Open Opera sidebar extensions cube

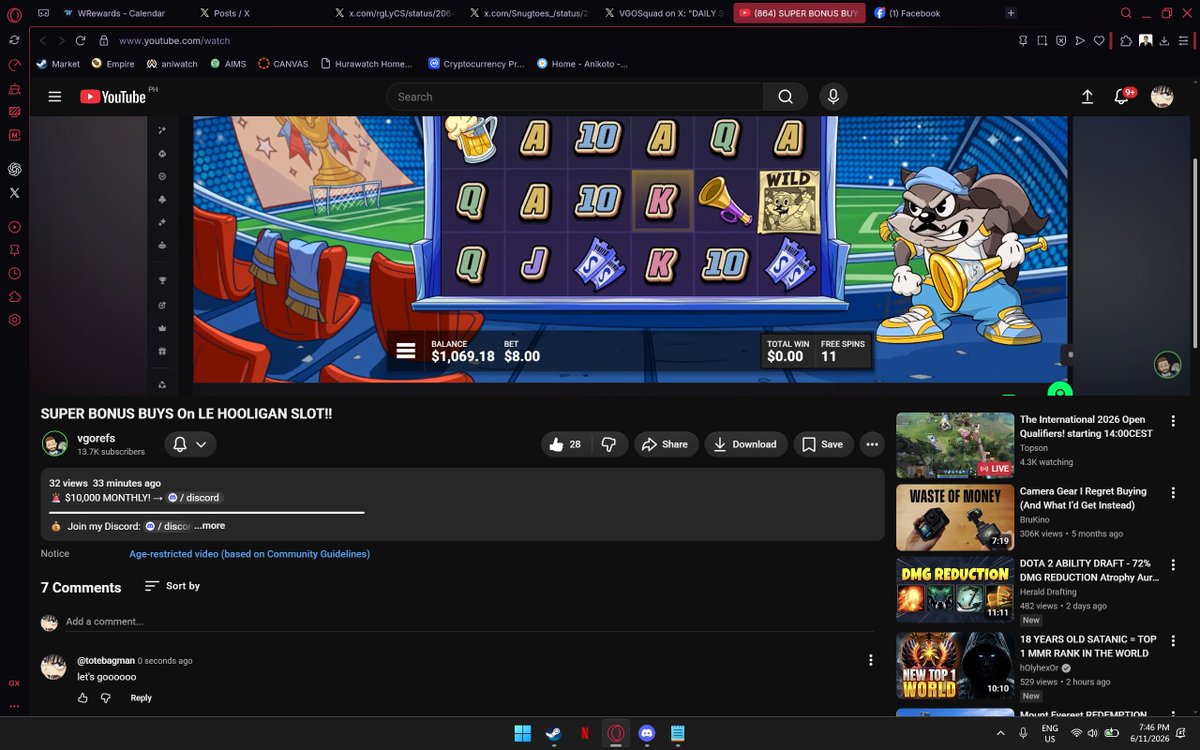coord(14,297)
